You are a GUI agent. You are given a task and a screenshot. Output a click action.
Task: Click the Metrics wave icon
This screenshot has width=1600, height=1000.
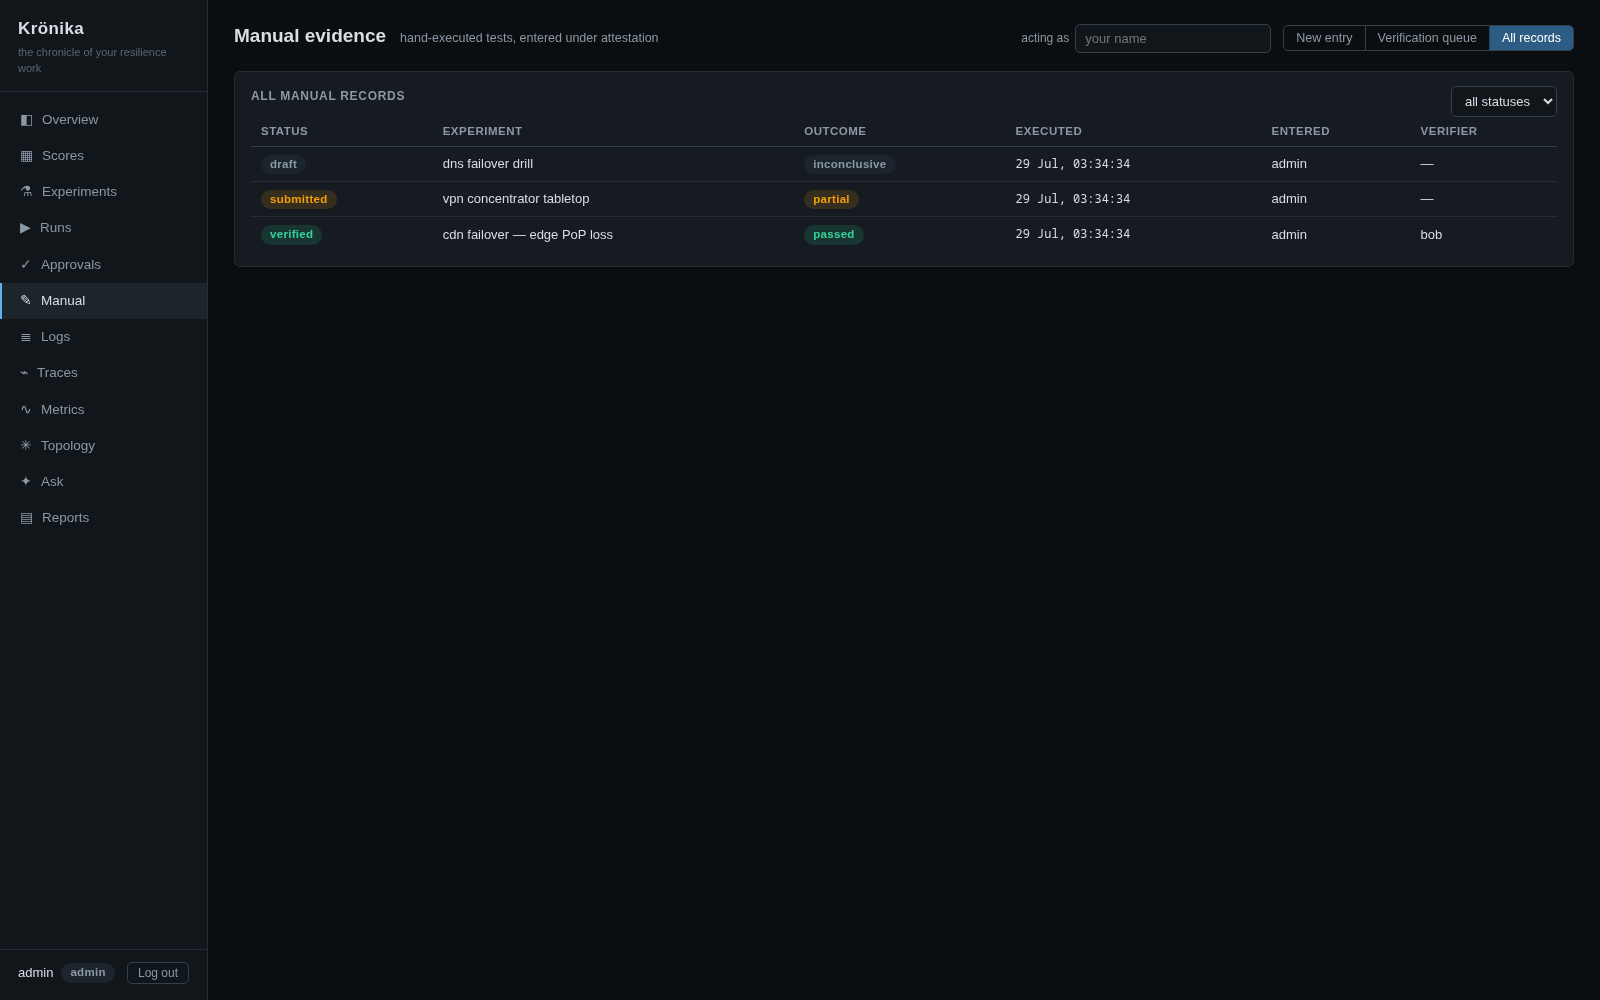(x=26, y=410)
